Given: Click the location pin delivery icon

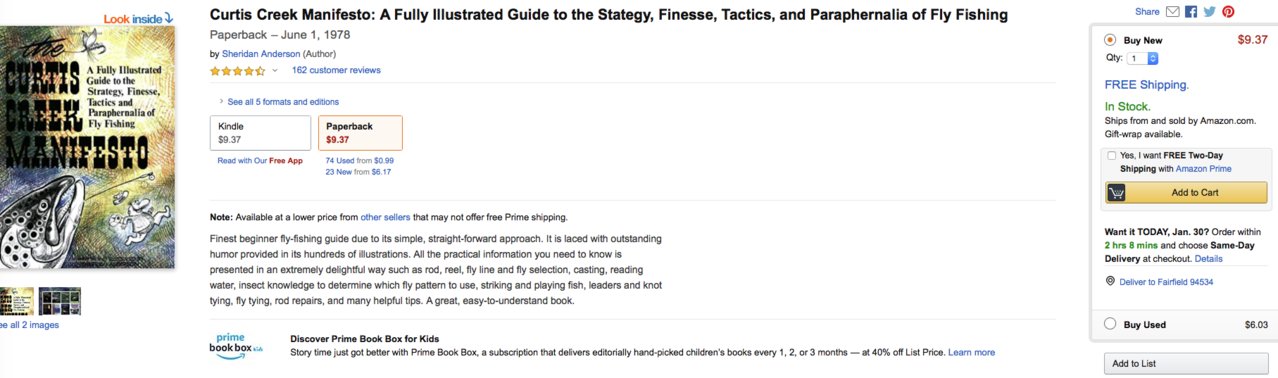Looking at the screenshot, I should 1110,282.
